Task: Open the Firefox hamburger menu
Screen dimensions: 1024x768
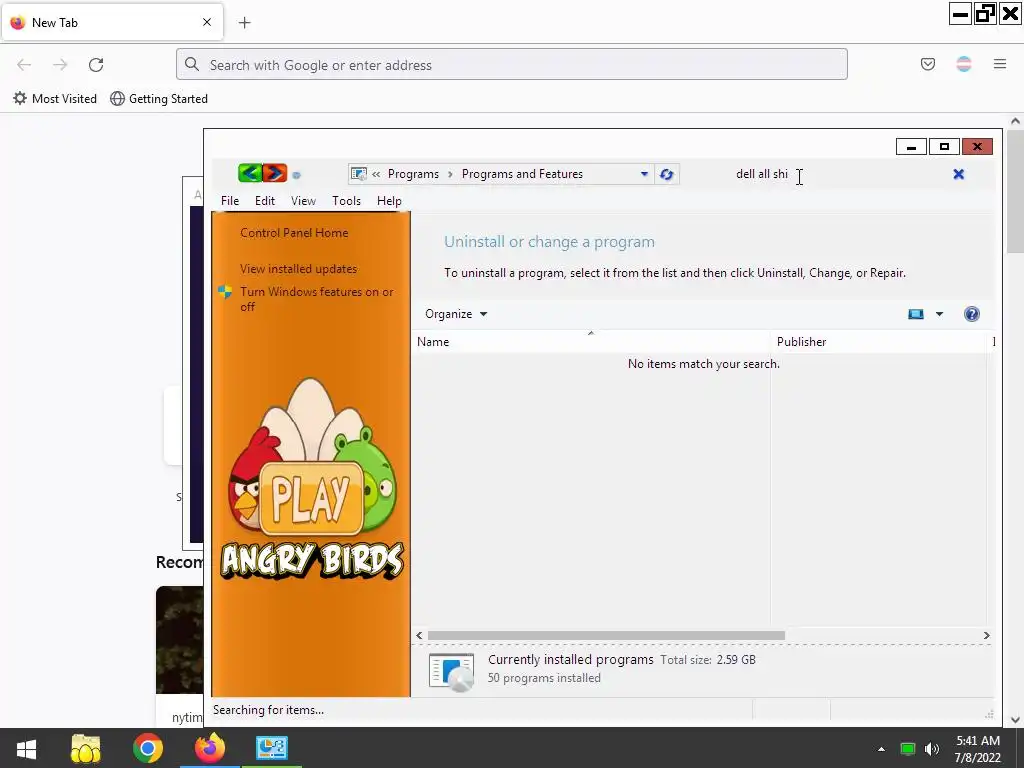Action: (1000, 64)
